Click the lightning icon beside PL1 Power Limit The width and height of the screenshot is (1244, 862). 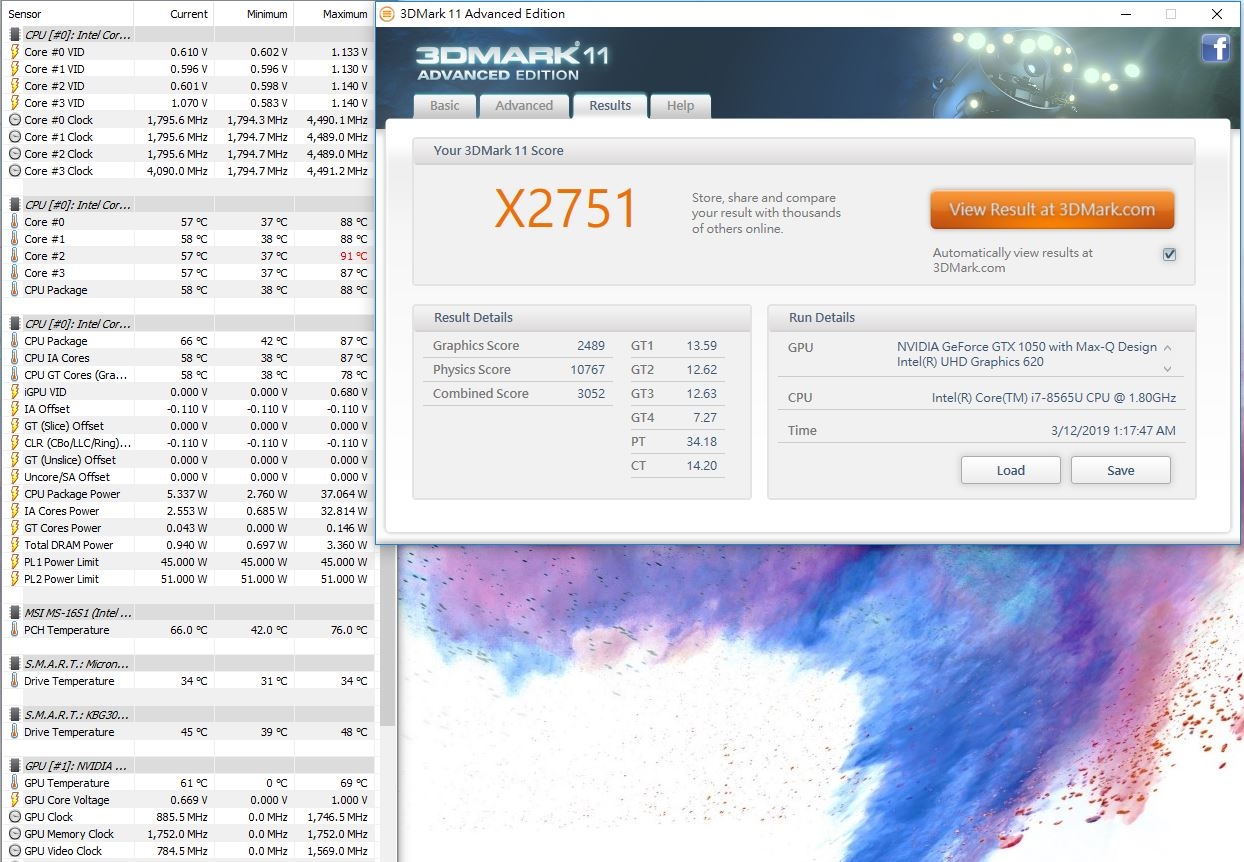coord(15,562)
